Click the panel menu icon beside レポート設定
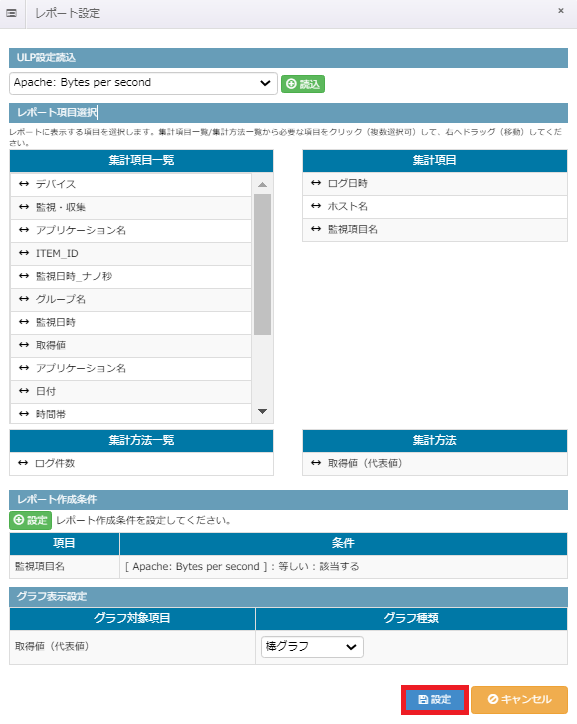The width and height of the screenshot is (577, 724). coord(12,13)
